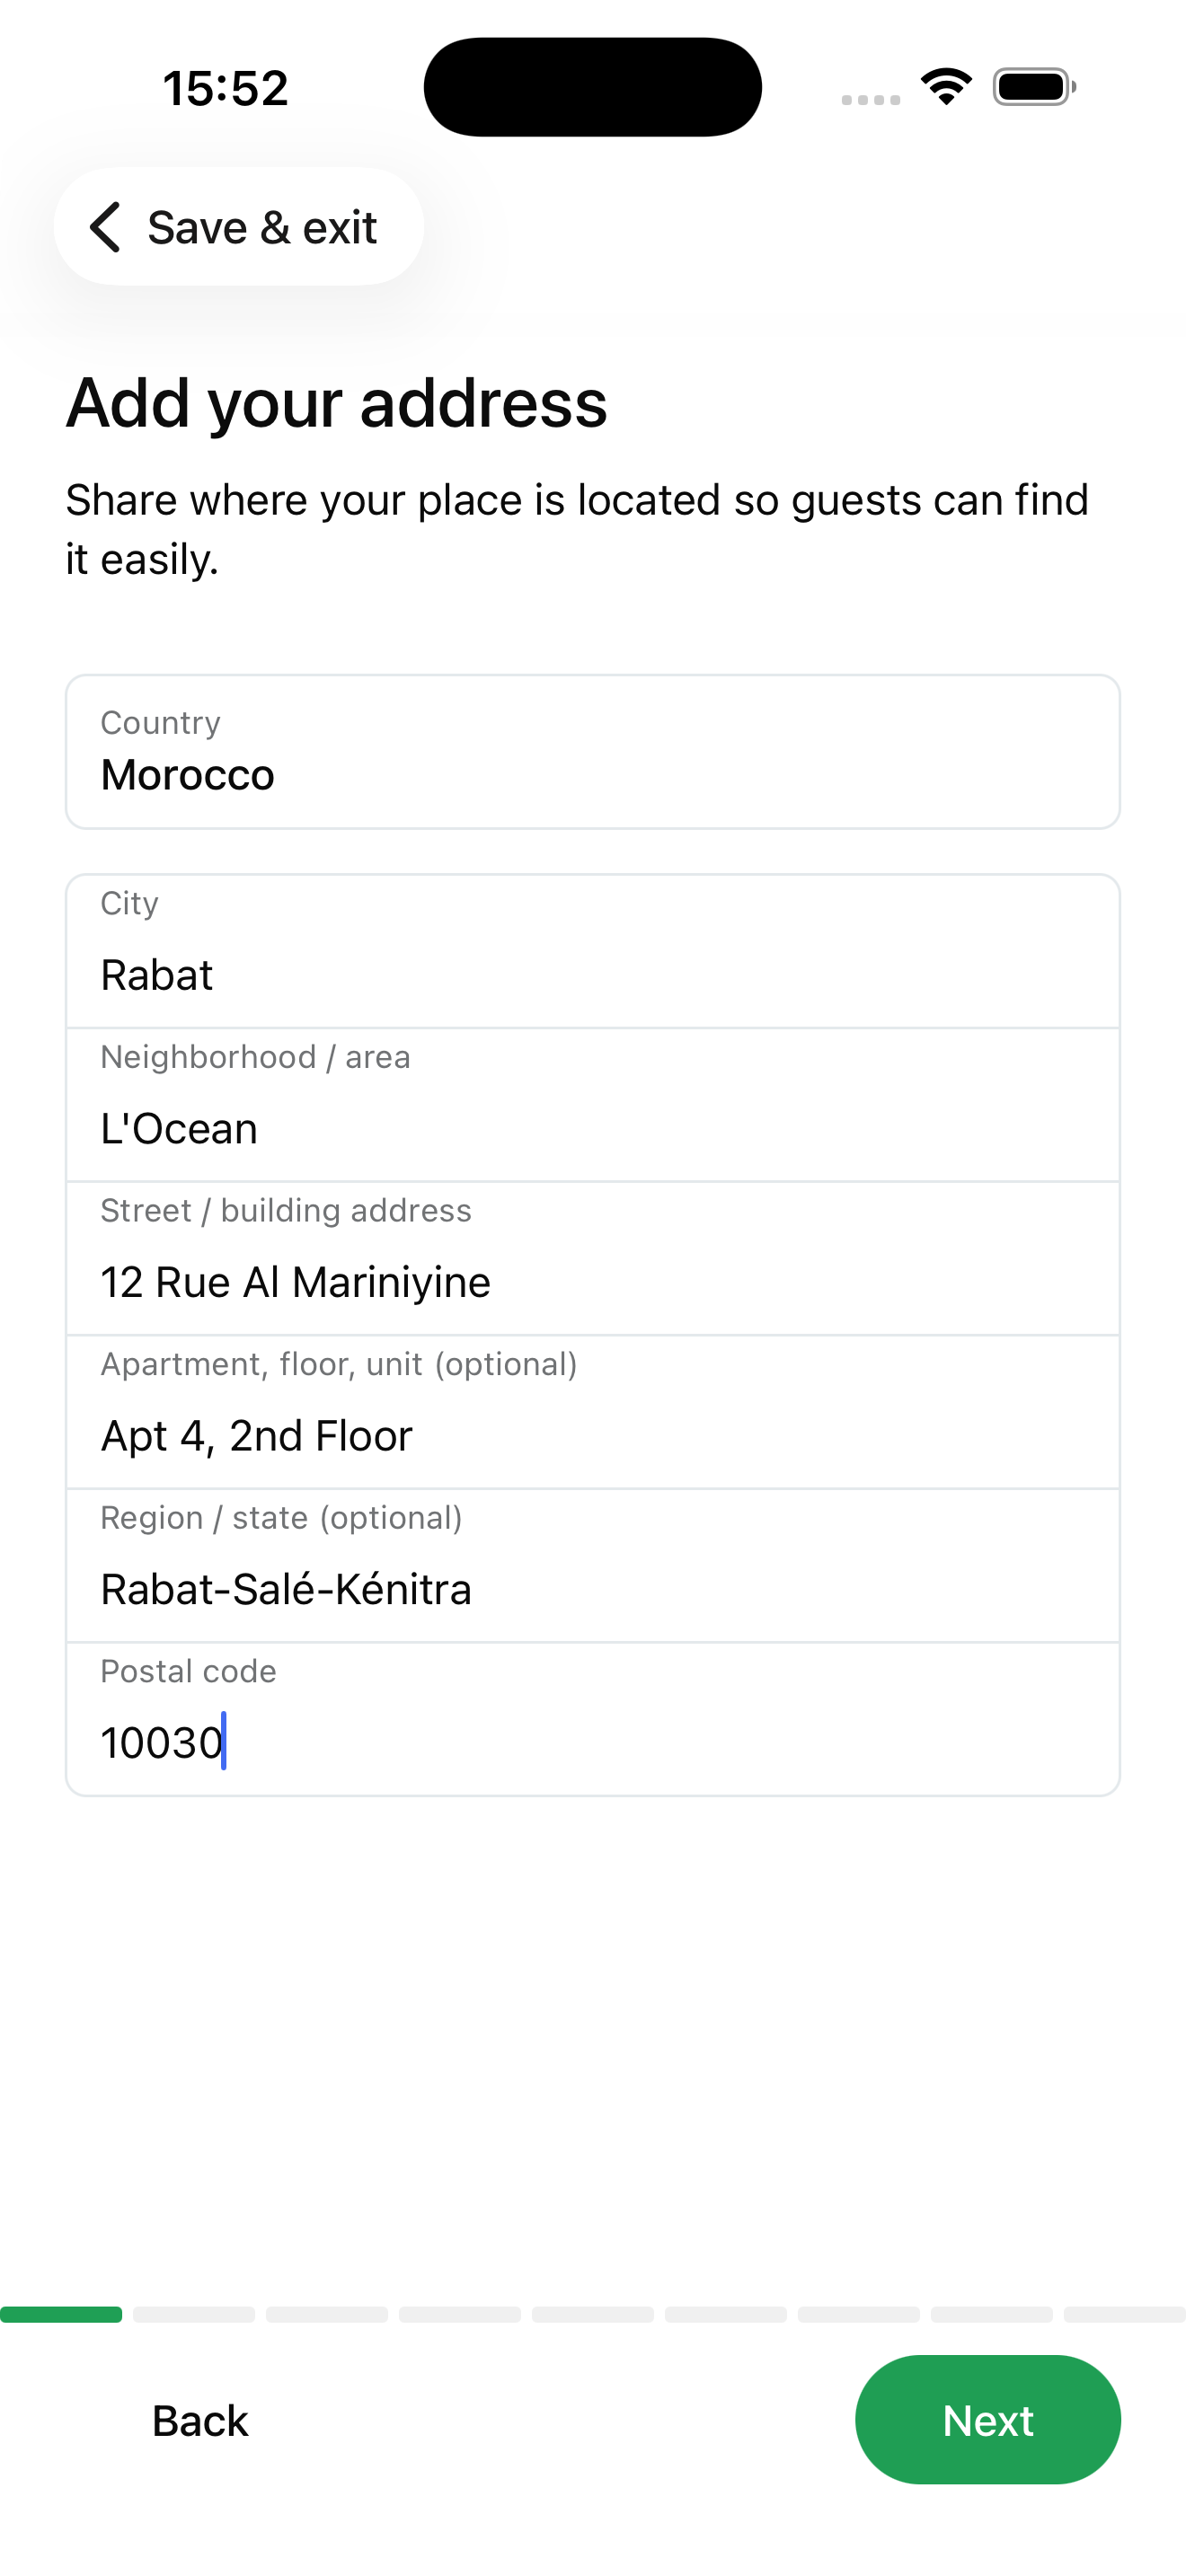The image size is (1186, 2576).
Task: Tap the second gray progress segment
Action: pyautogui.click(x=194, y=2314)
